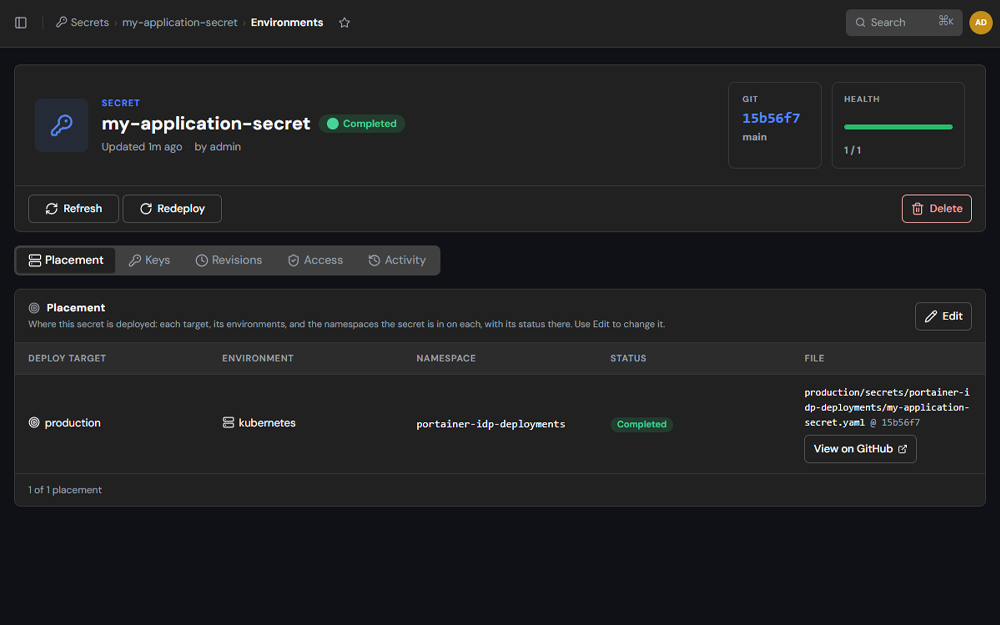Click the Environment column header

(x=258, y=358)
